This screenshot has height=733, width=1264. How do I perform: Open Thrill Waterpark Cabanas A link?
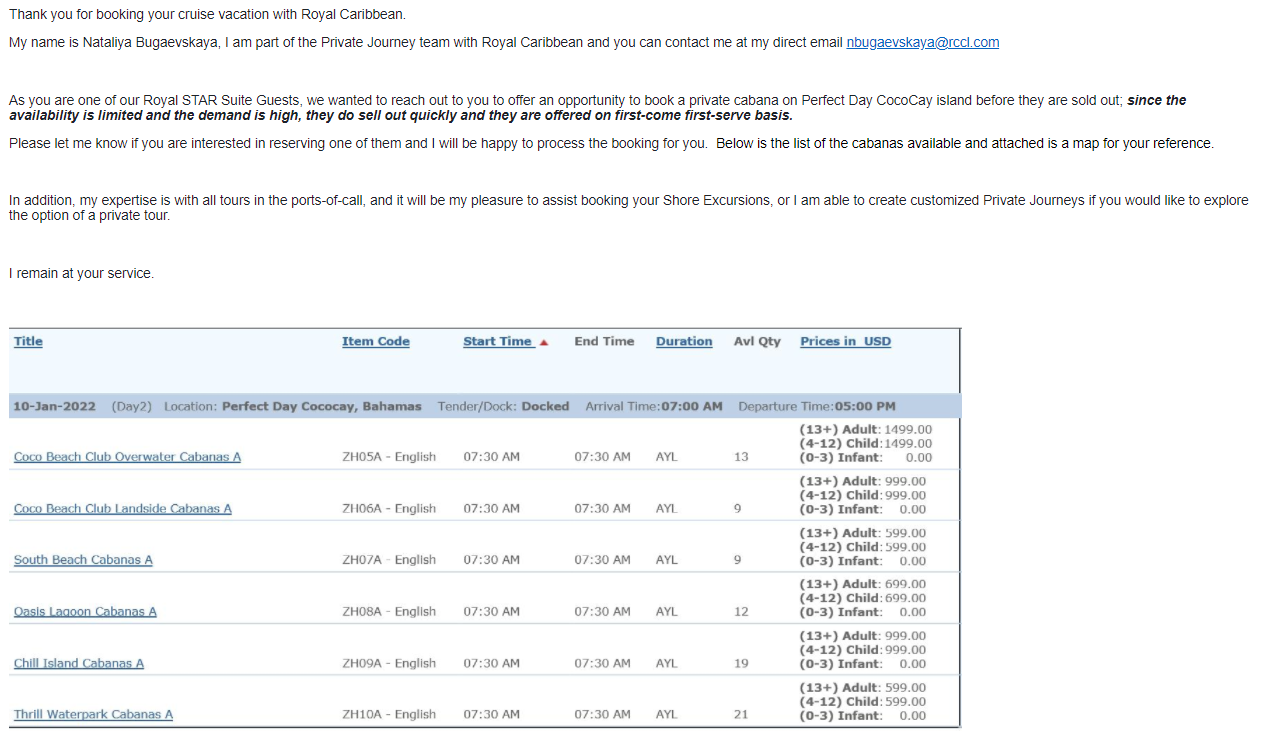point(93,715)
